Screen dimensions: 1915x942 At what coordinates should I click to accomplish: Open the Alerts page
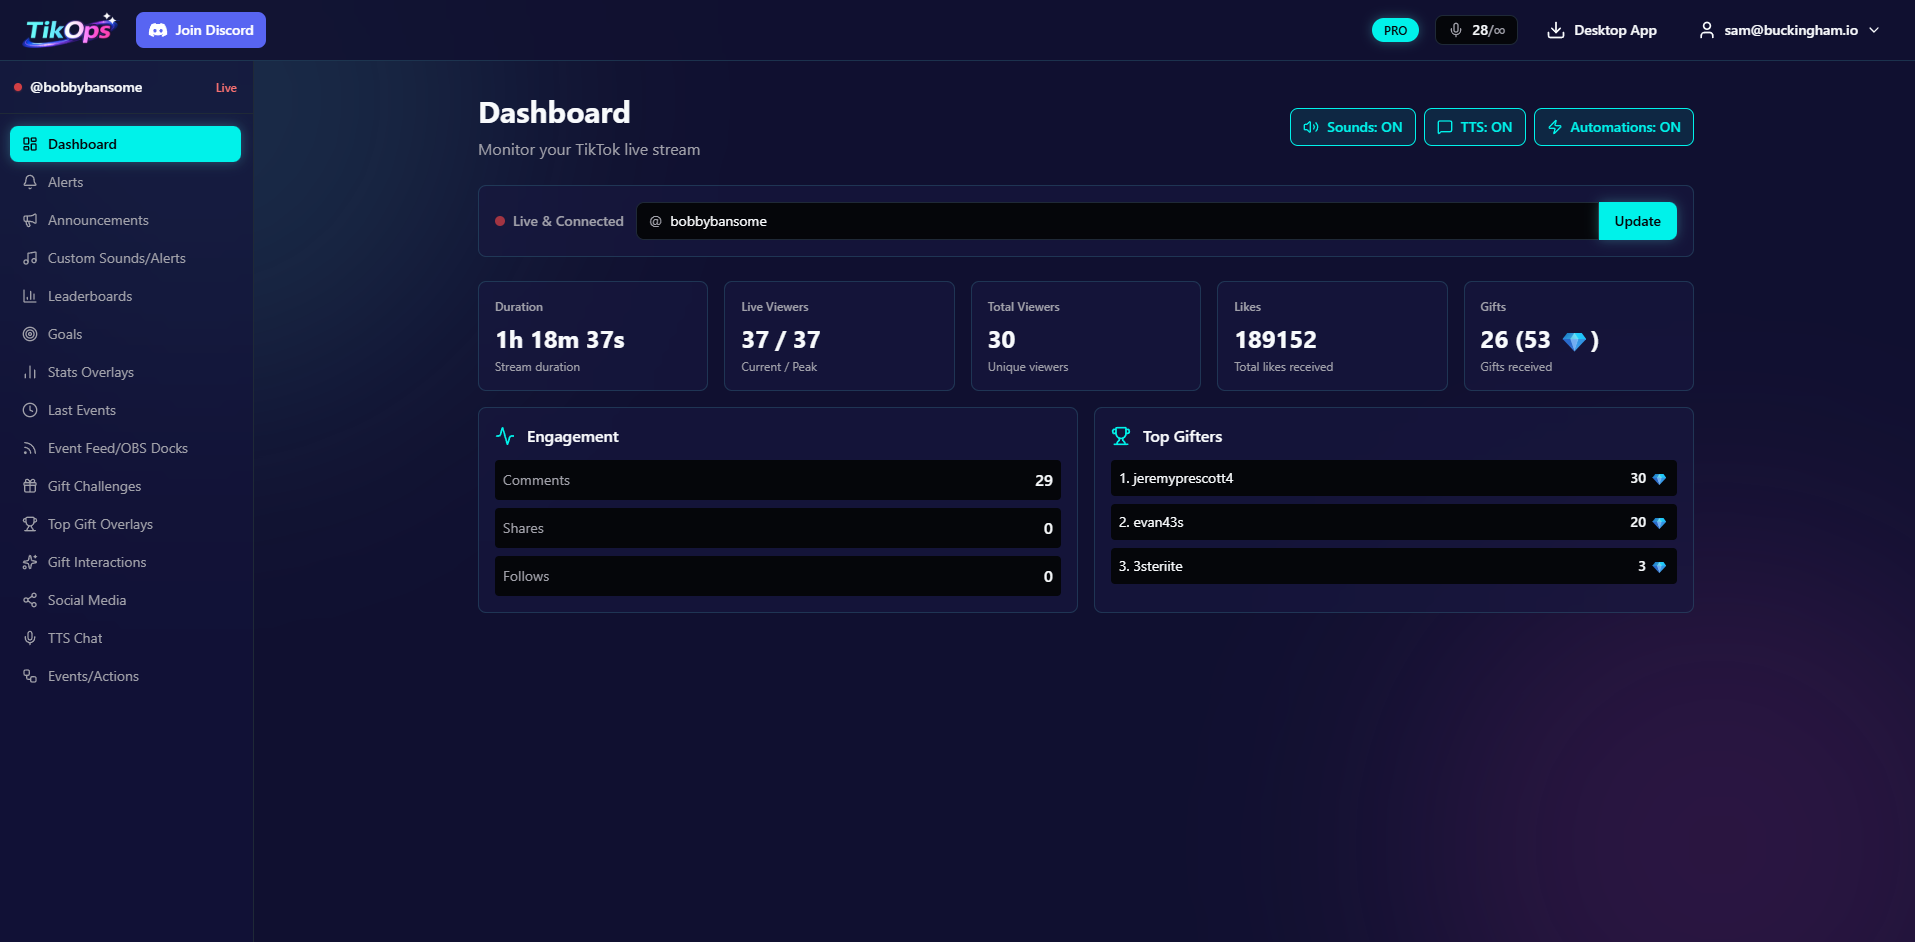coord(125,182)
